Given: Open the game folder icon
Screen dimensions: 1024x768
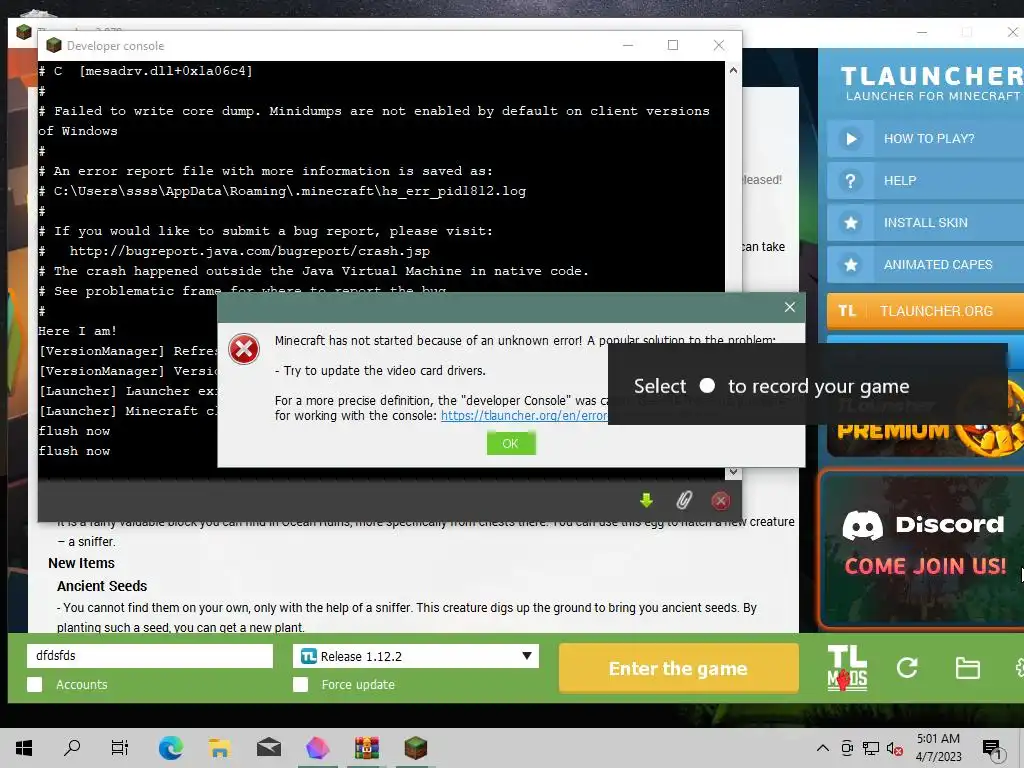Looking at the screenshot, I should [967, 668].
